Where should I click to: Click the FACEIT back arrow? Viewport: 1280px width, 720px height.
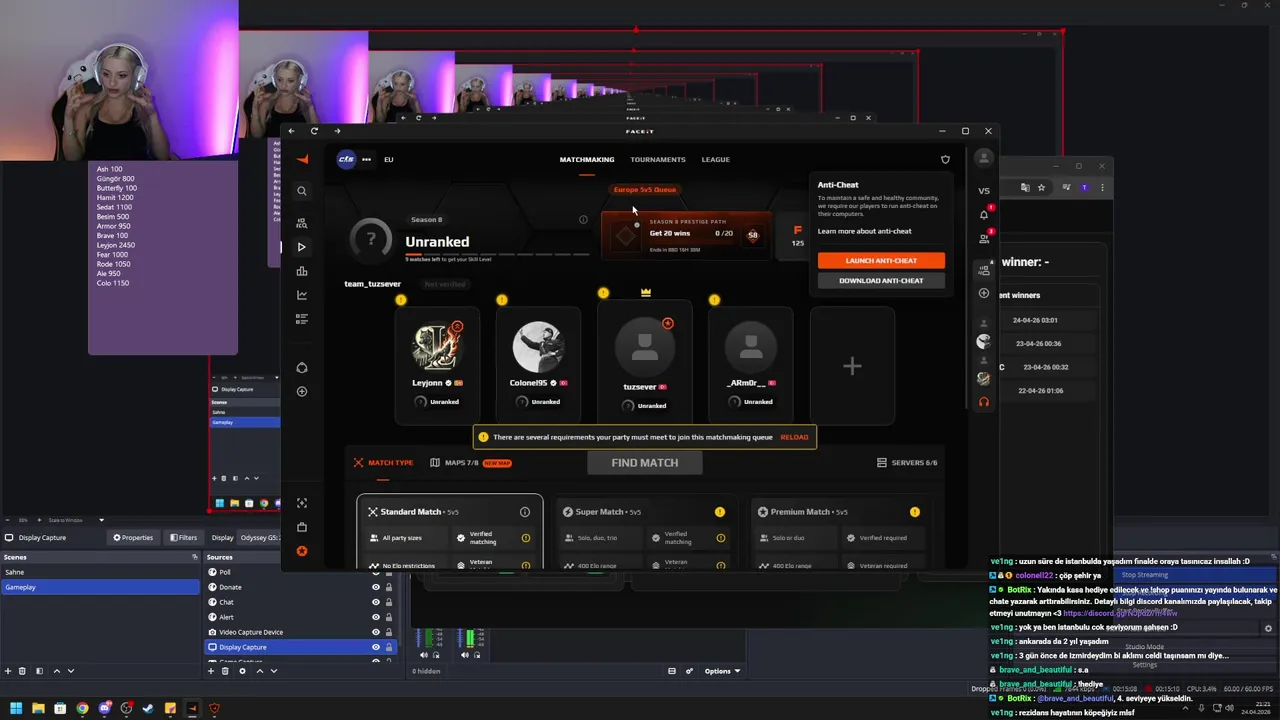pyautogui.click(x=291, y=131)
